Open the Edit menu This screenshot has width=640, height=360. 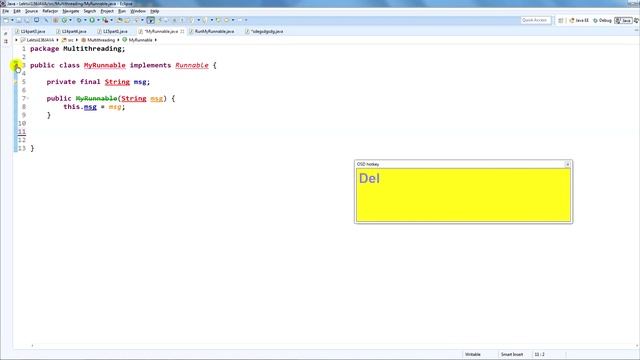point(17,11)
